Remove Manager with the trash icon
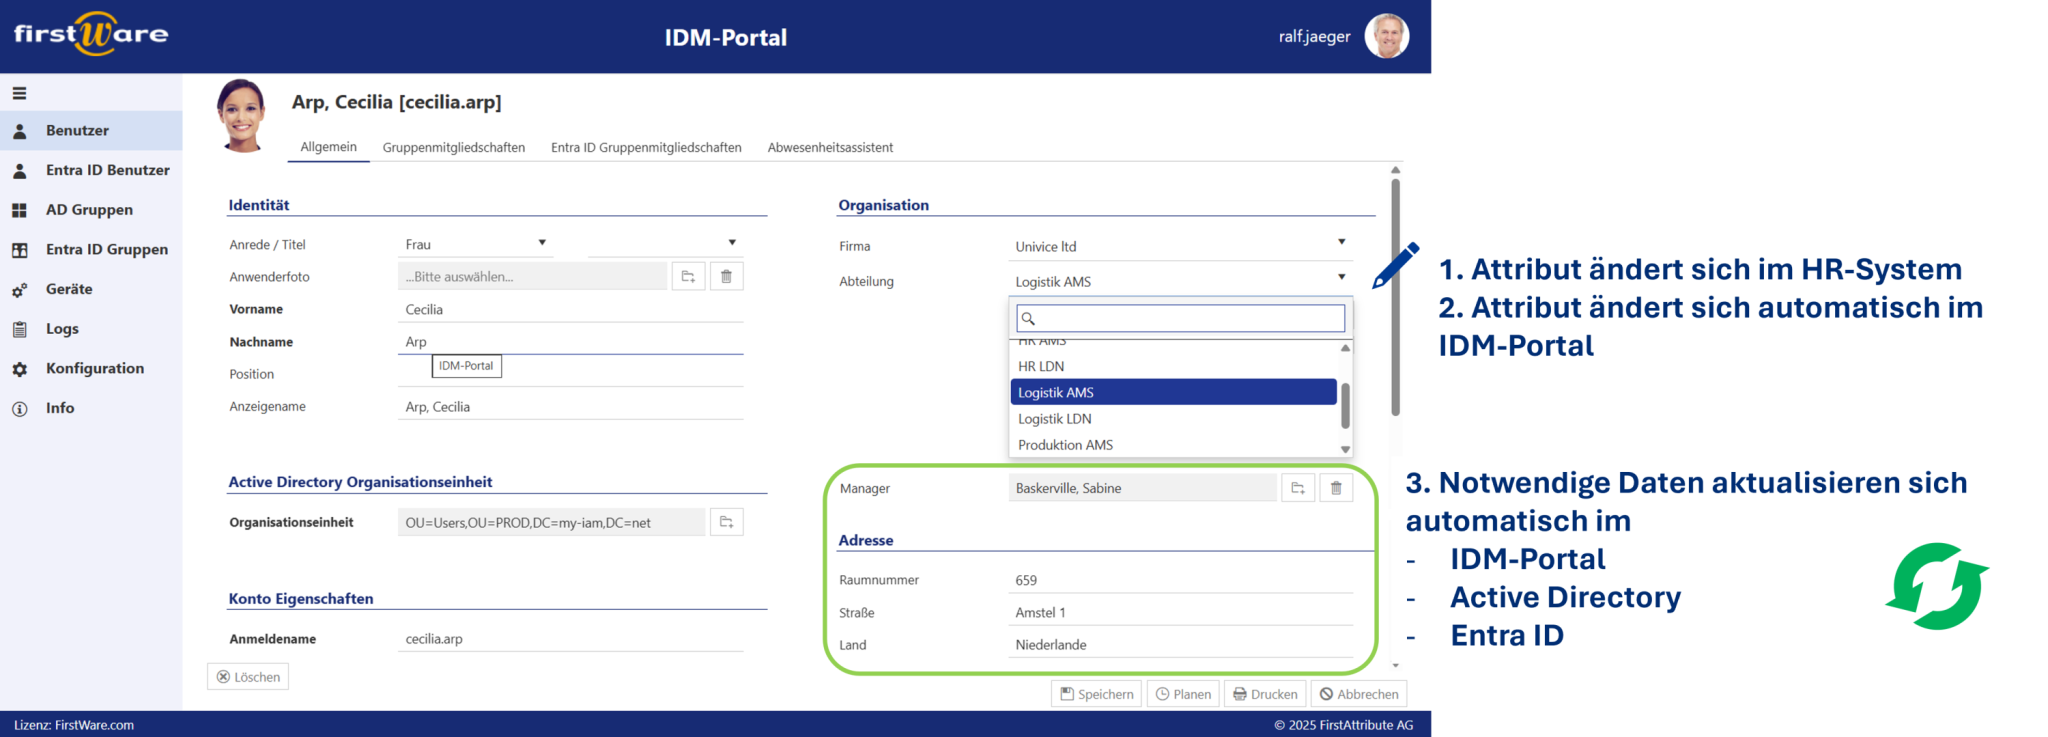Image resolution: width=2048 pixels, height=737 pixels. coord(1336,488)
